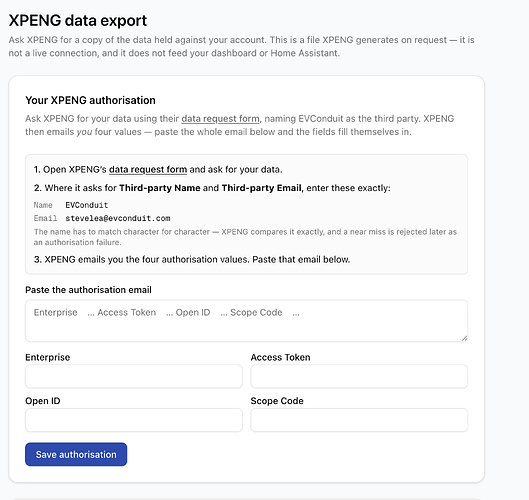Select the stevelea@evconduit.com email value
The height and width of the screenshot is (500, 529).
coord(118,218)
